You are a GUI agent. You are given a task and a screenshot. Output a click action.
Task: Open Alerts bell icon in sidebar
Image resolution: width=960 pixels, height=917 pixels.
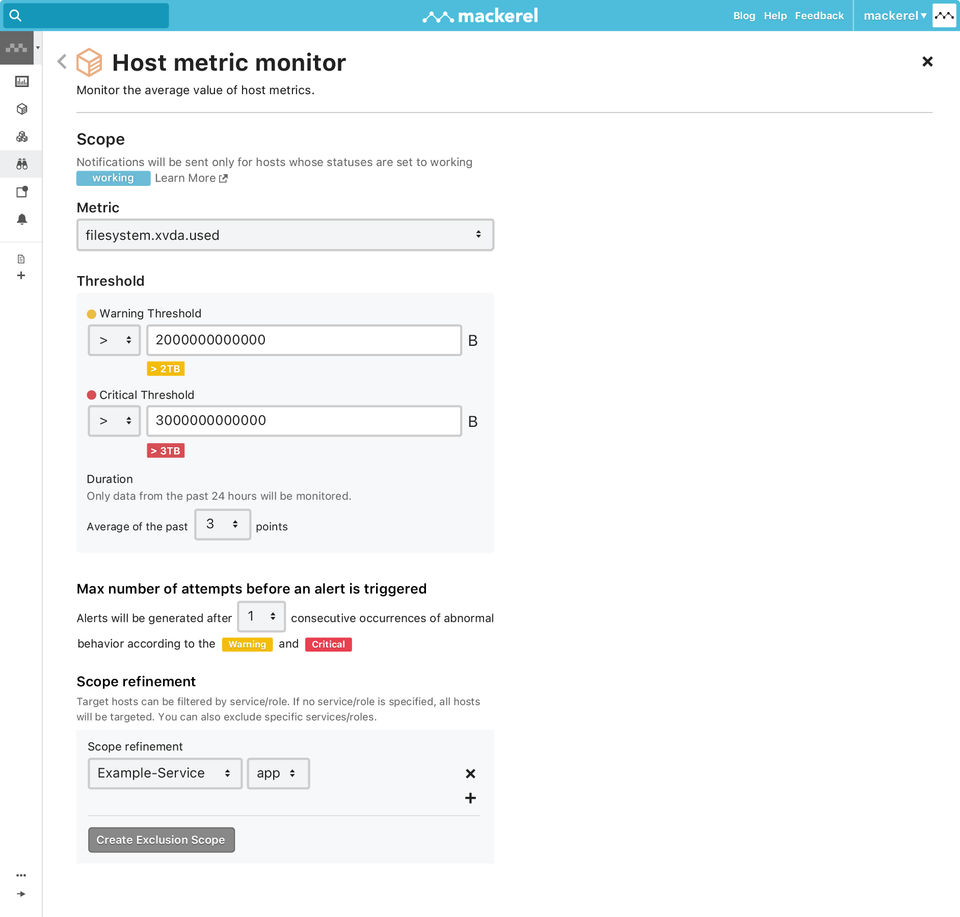[x=21, y=219]
